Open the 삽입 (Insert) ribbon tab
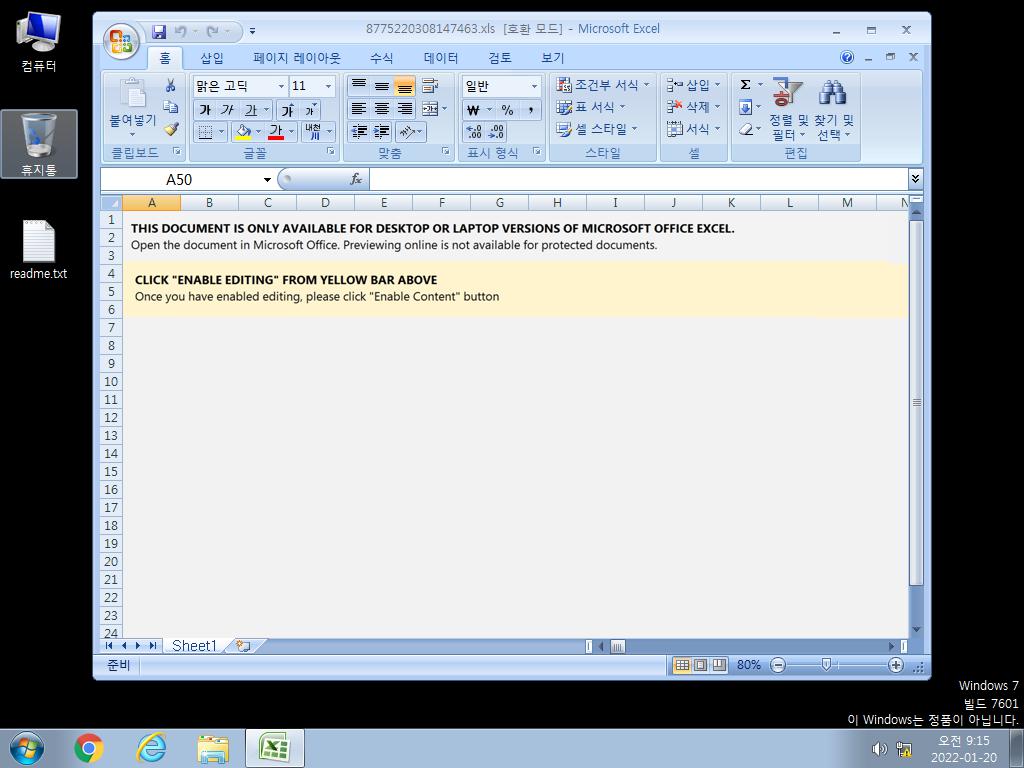The image size is (1024, 768). [212, 58]
